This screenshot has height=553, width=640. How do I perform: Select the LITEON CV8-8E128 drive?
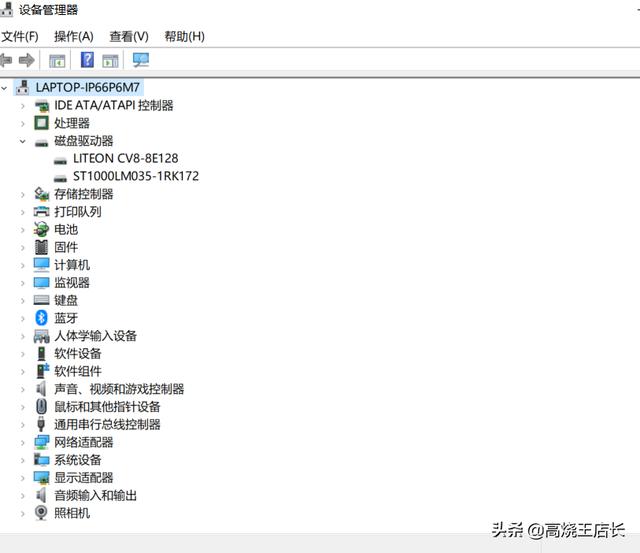(126, 158)
